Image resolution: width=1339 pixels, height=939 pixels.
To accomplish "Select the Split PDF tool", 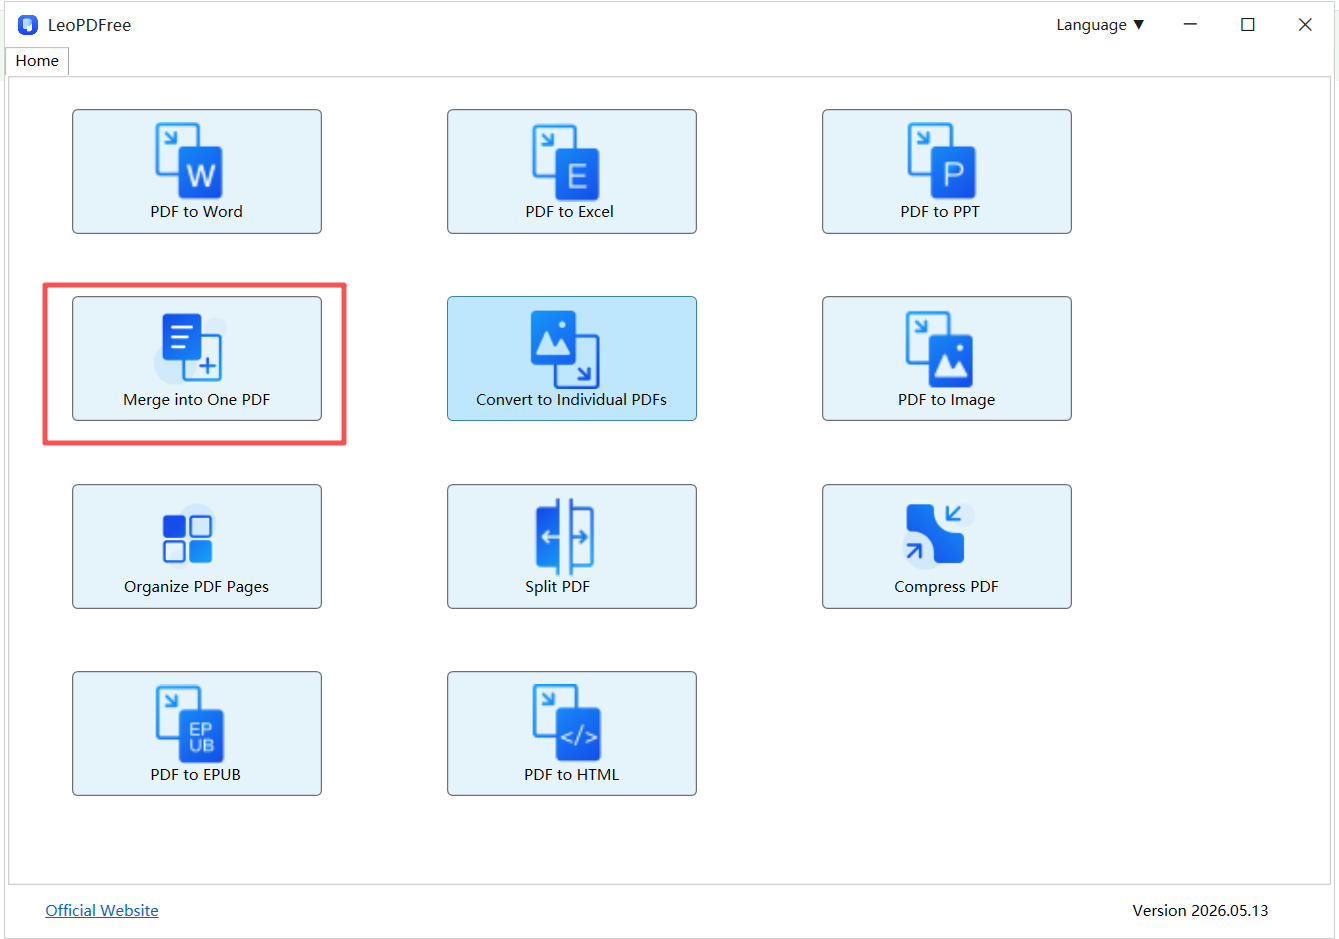I will [572, 546].
